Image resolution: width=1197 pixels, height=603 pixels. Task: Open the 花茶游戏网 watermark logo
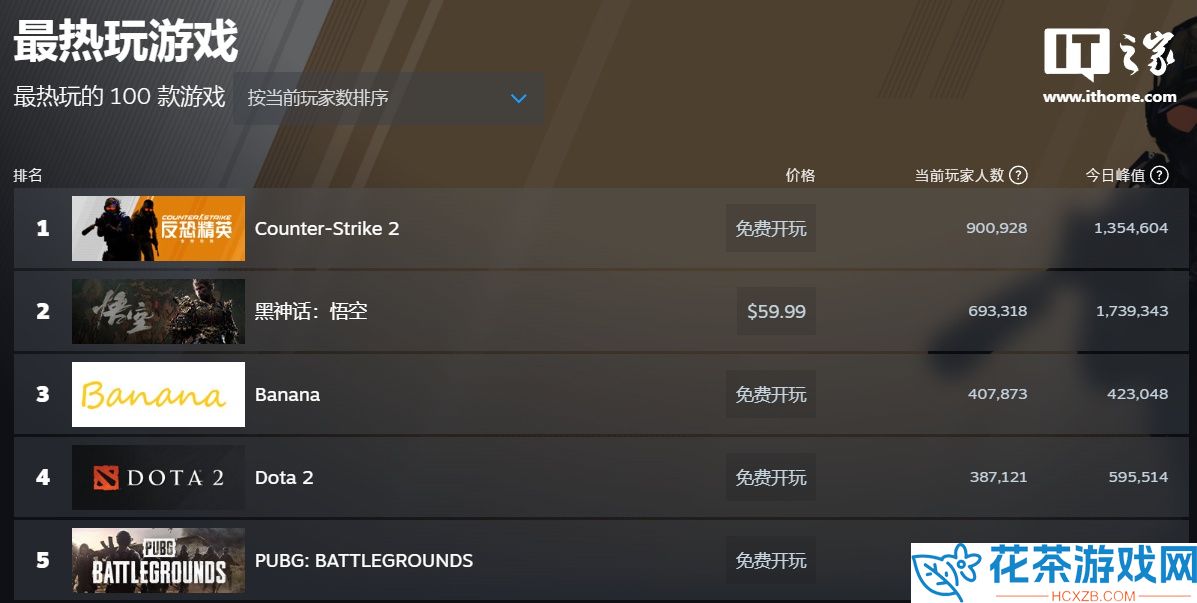coord(1054,573)
